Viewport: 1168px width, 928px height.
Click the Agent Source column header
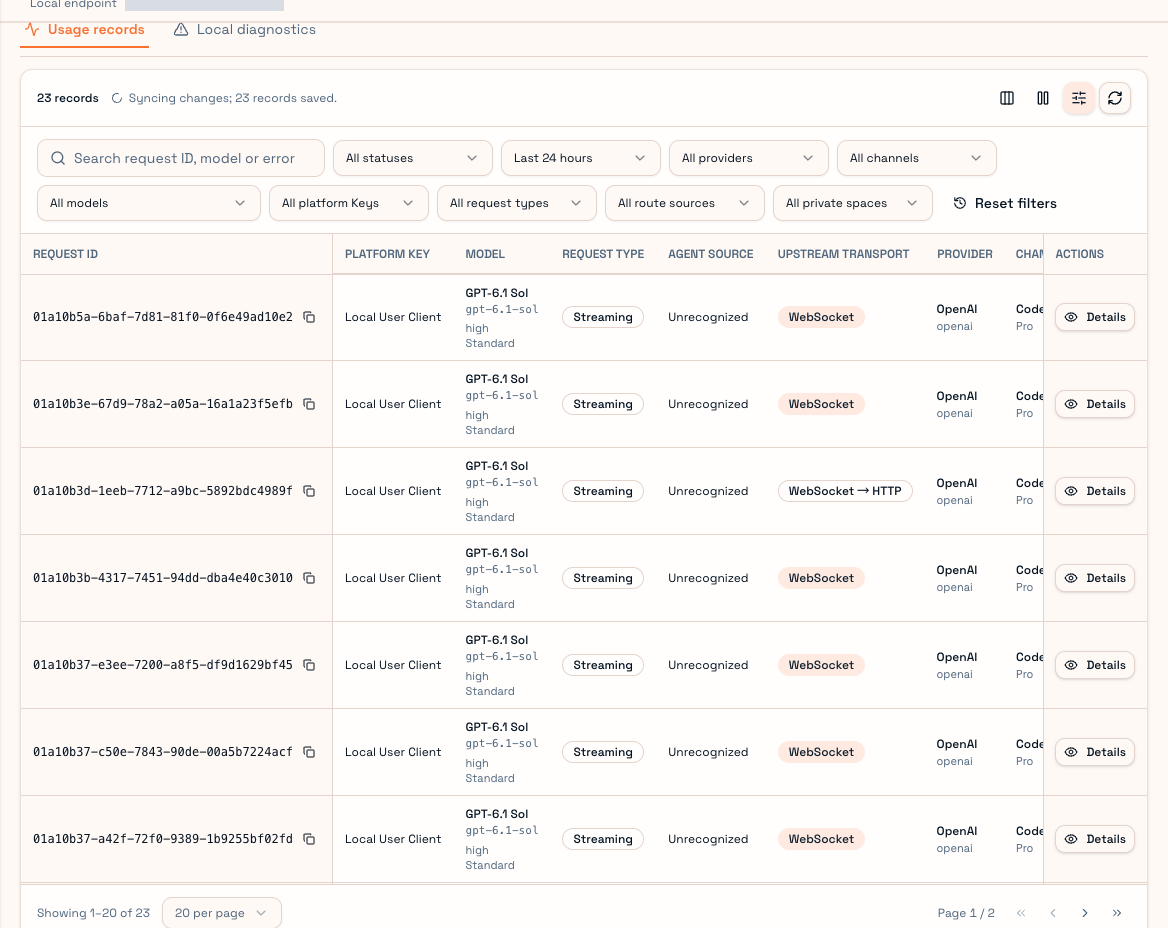(x=711, y=254)
